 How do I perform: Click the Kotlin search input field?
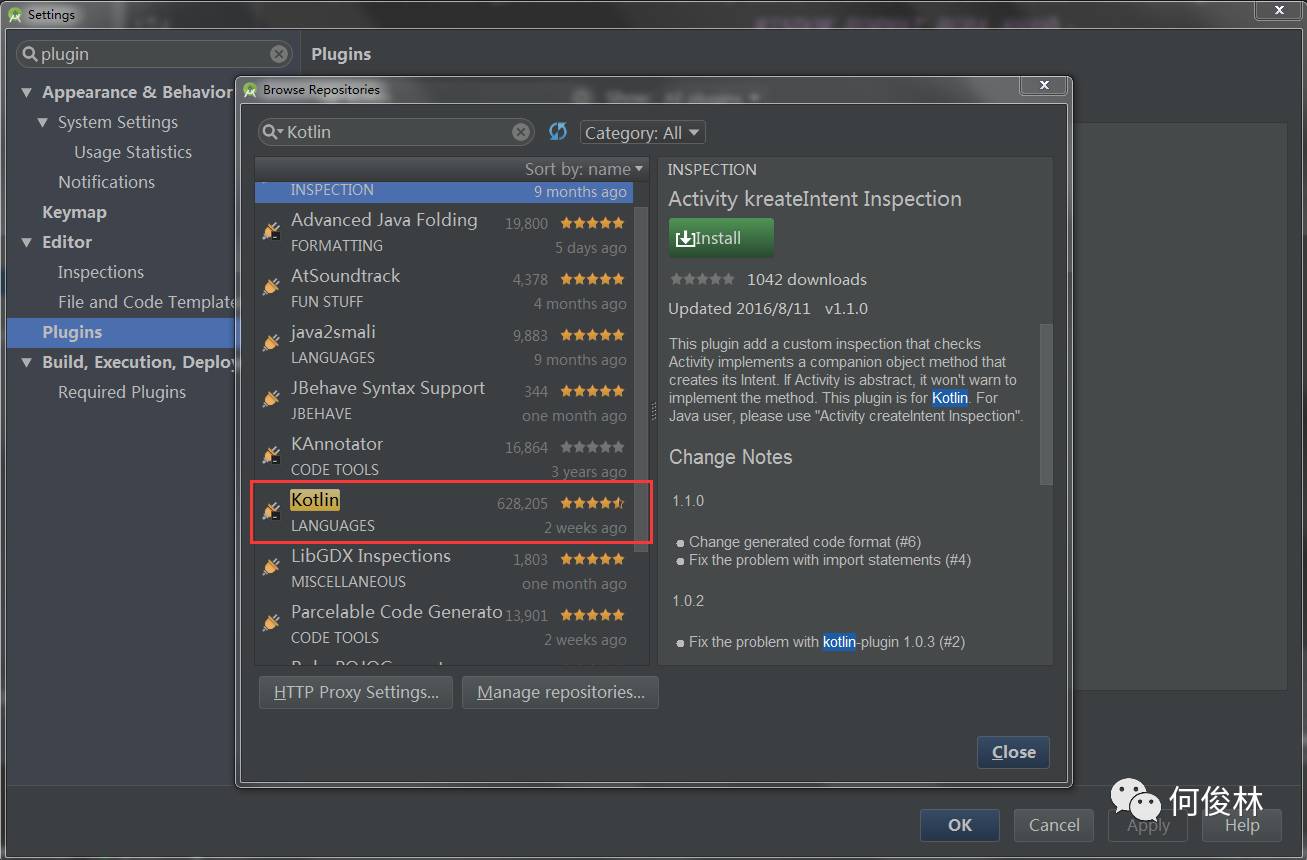point(398,132)
